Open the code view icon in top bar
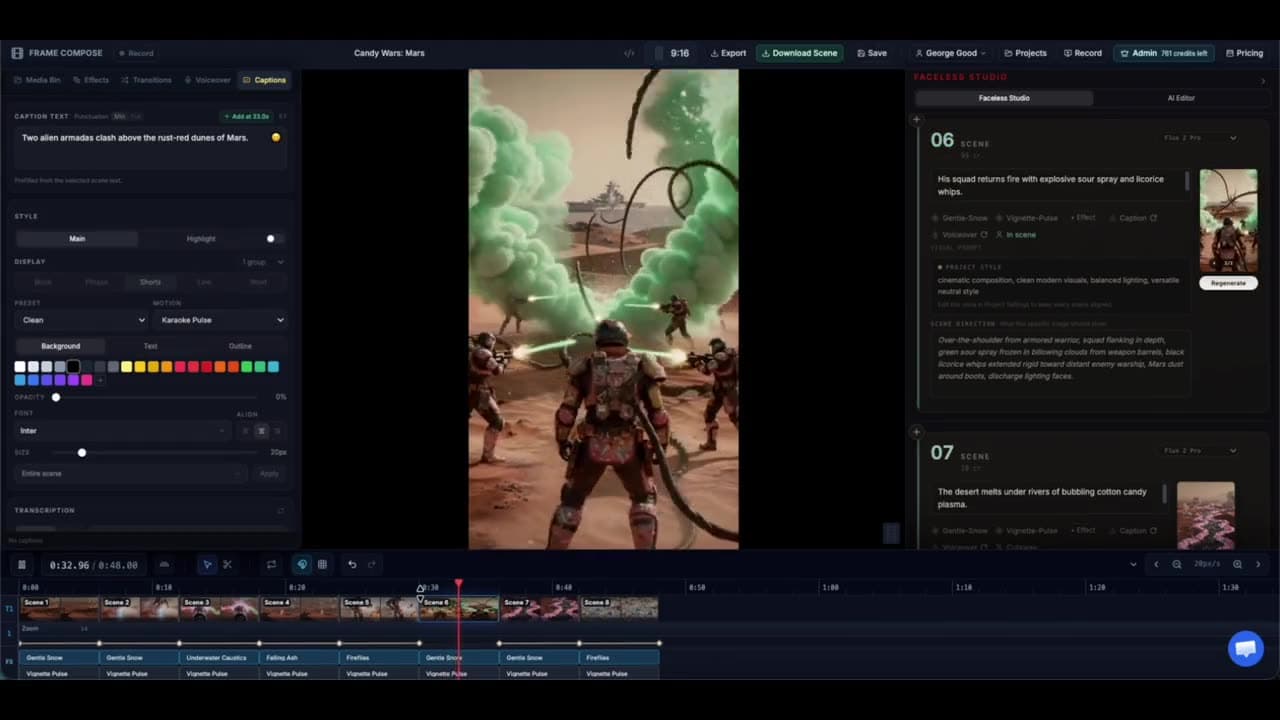Screen dimensions: 1280x720 (x=629, y=53)
